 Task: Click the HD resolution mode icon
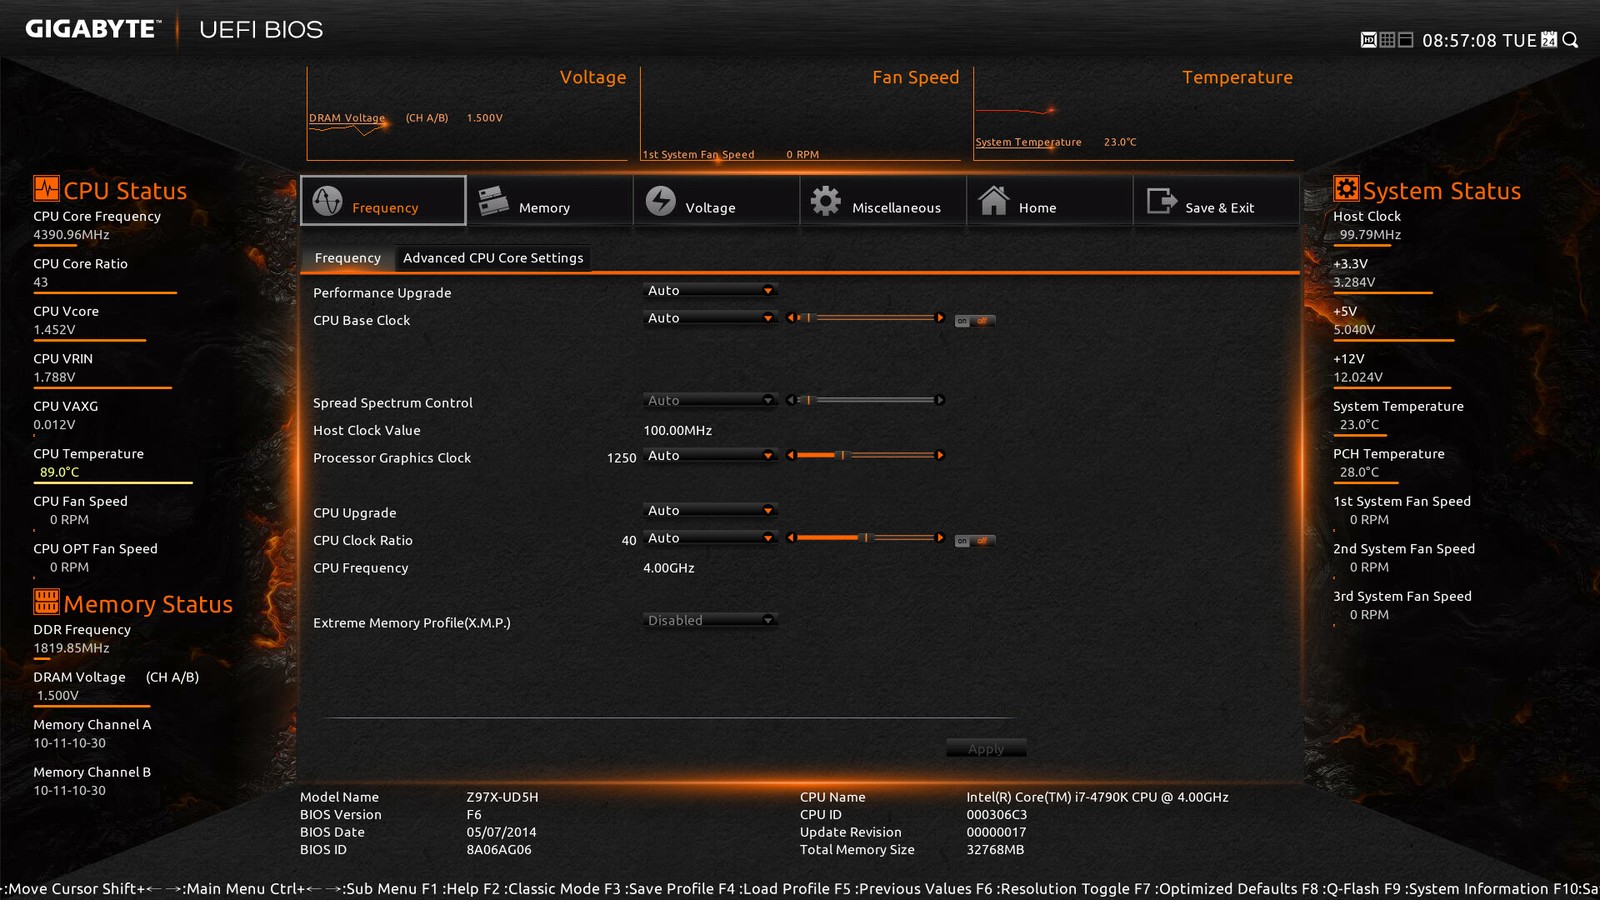click(1368, 40)
